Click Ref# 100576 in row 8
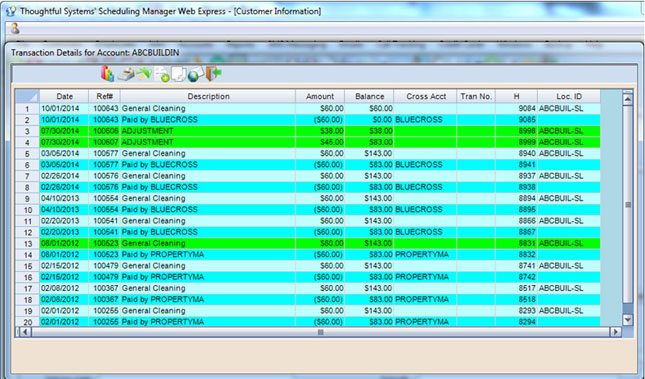Viewport: 645px width, 379px height. 106,187
